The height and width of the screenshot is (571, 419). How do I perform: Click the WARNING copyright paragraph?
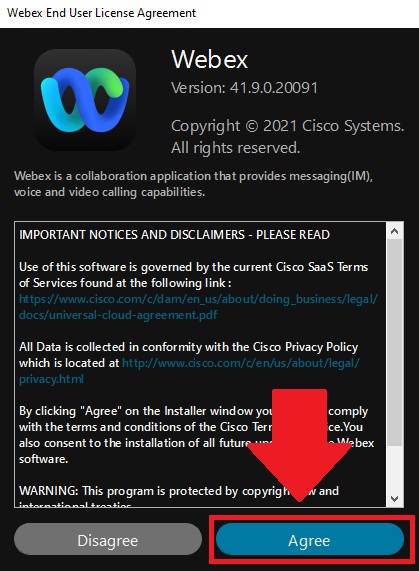pyautogui.click(x=179, y=496)
